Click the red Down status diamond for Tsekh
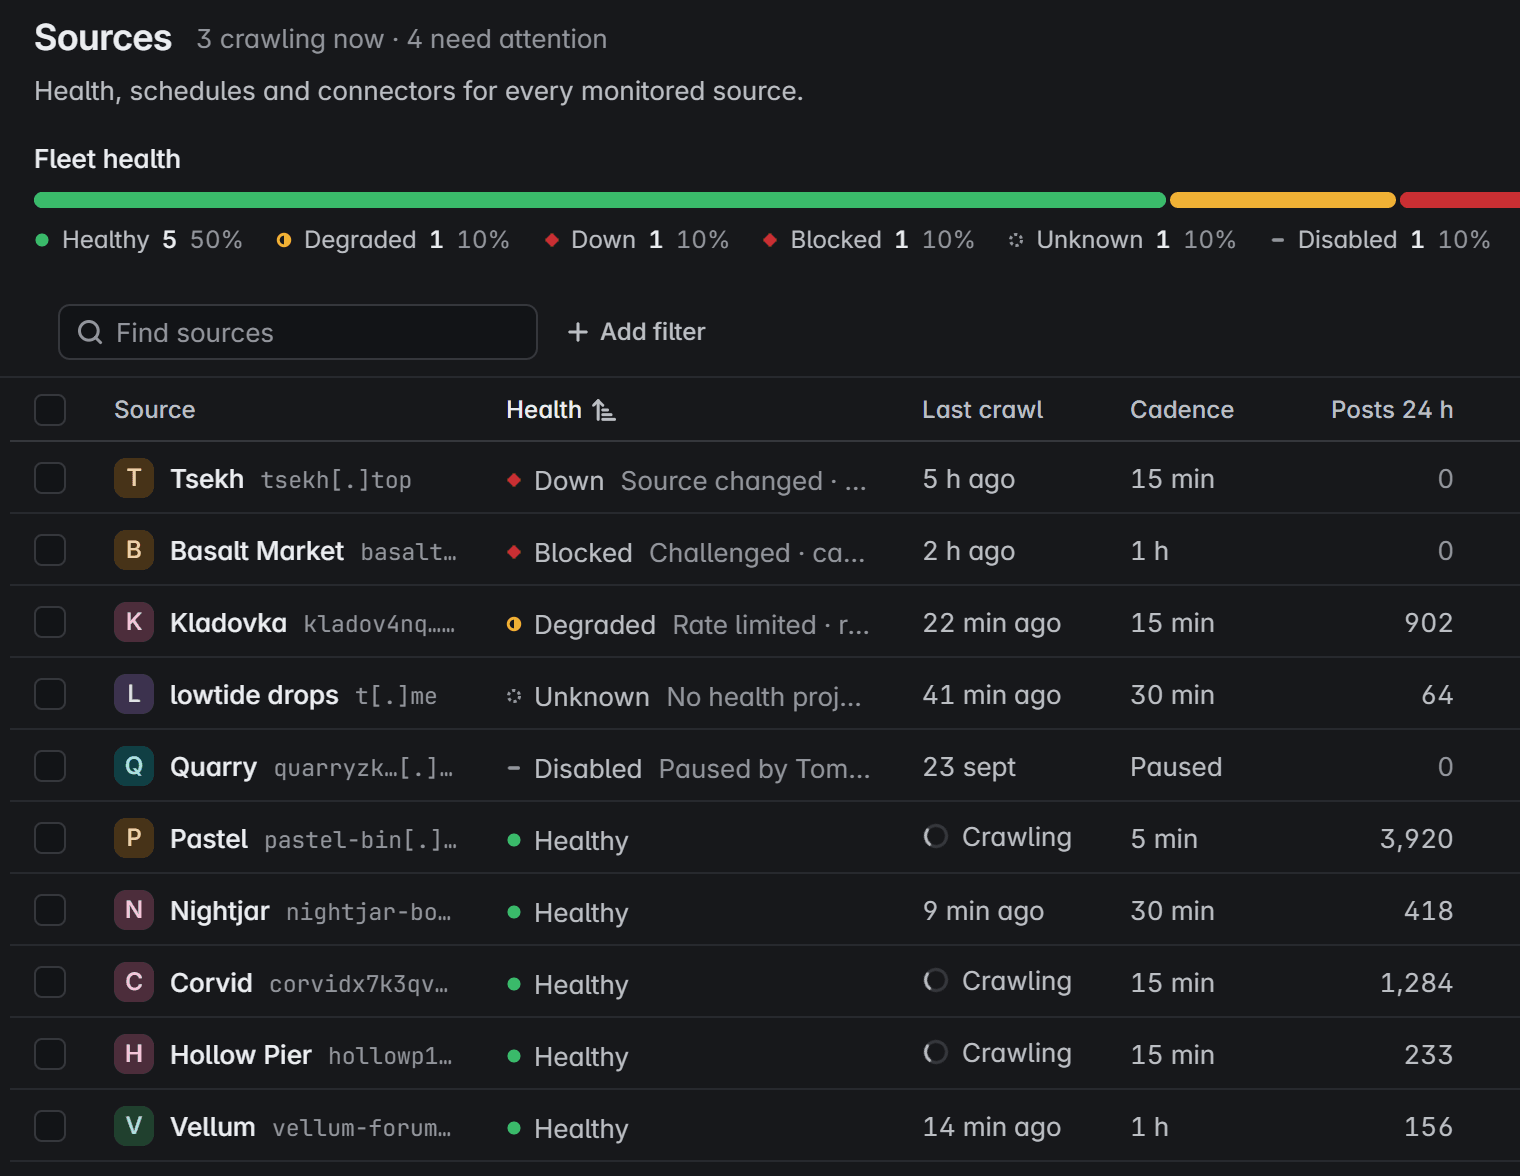This screenshot has width=1520, height=1176. click(x=514, y=480)
